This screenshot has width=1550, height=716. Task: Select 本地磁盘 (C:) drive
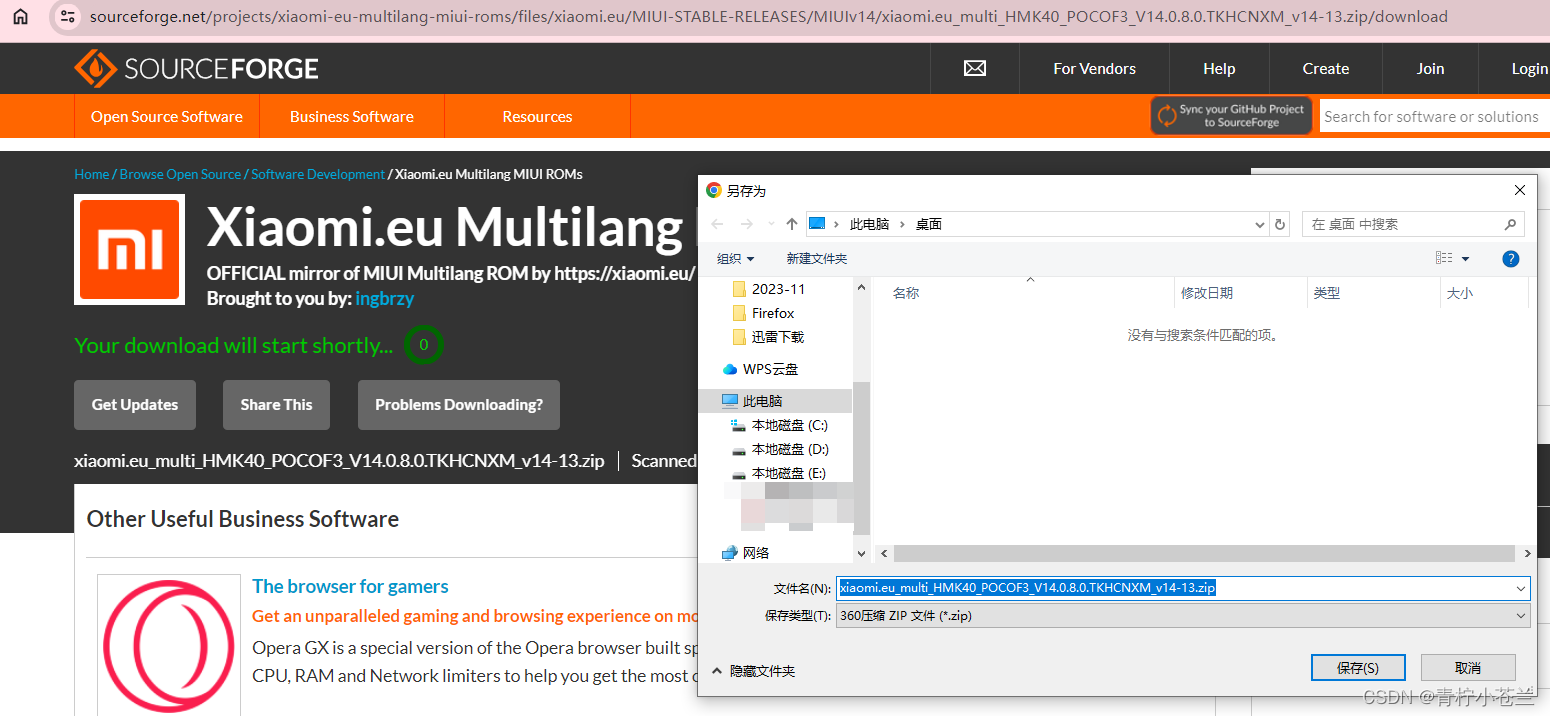tap(779, 425)
